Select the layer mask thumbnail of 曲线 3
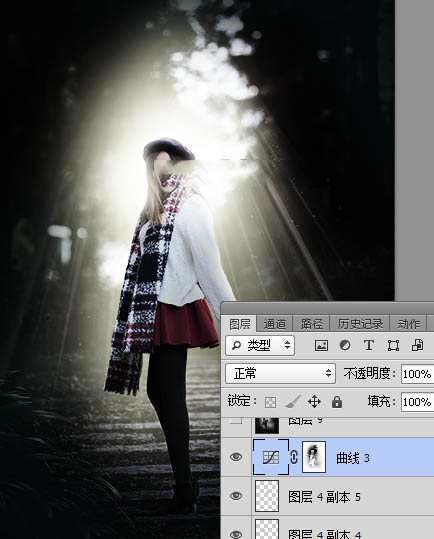 314,457
